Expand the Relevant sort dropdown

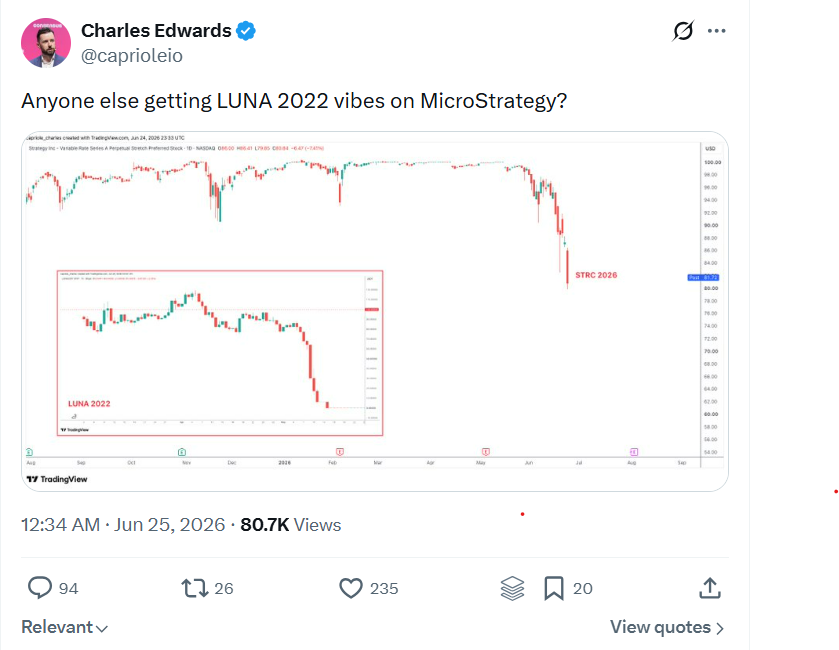[x=64, y=627]
